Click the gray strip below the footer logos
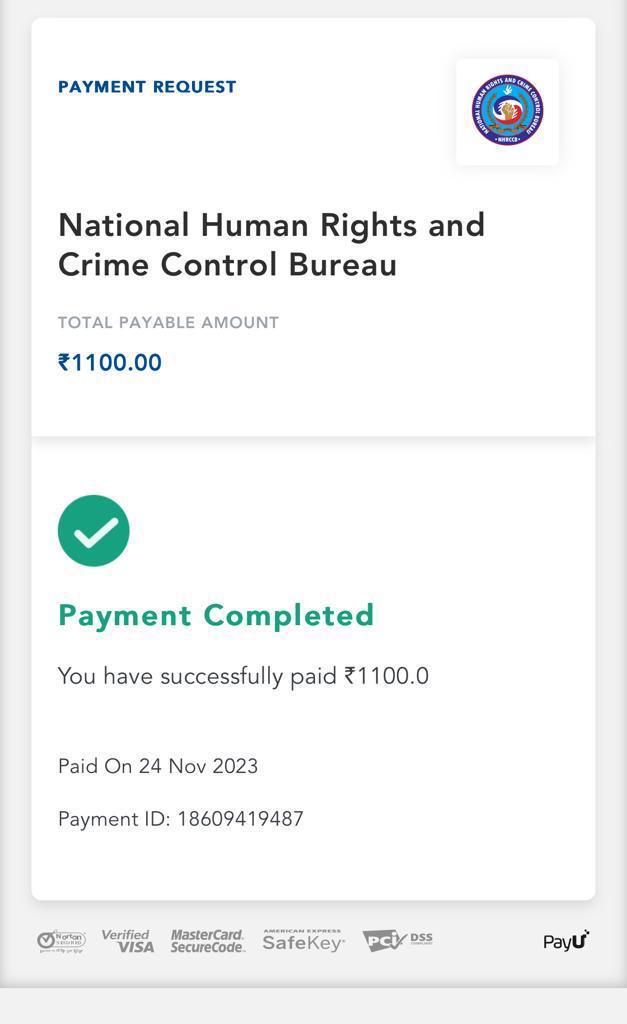This screenshot has height=1024, width=627. click(x=313, y=1005)
